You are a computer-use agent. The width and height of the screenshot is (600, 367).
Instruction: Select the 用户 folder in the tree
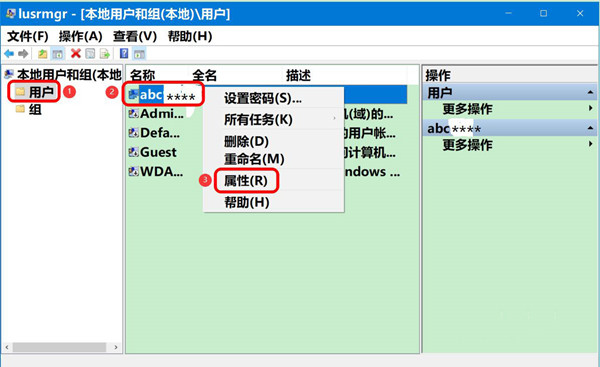point(41,92)
